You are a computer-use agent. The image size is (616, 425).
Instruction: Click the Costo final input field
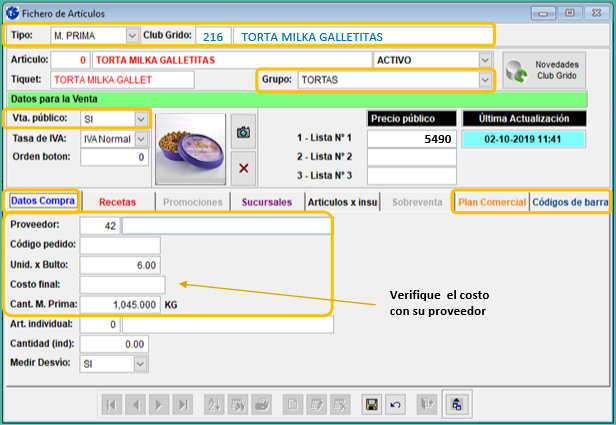[120, 285]
